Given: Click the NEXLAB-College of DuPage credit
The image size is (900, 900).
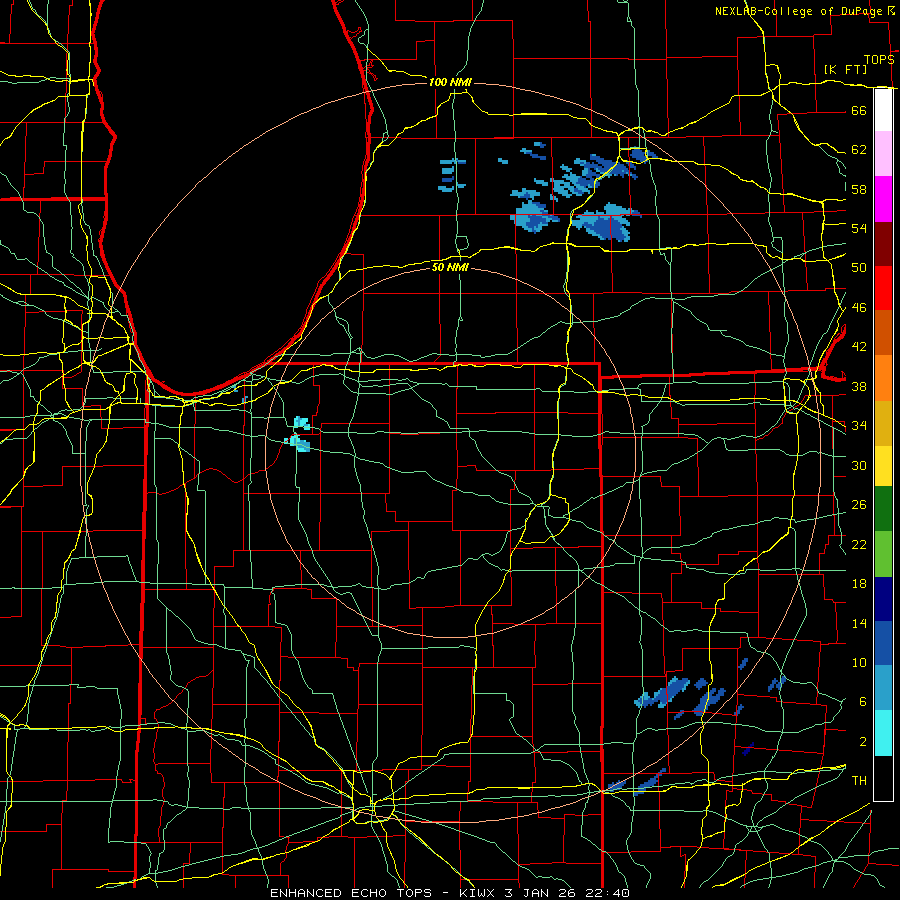Looking at the screenshot, I should (x=799, y=11).
